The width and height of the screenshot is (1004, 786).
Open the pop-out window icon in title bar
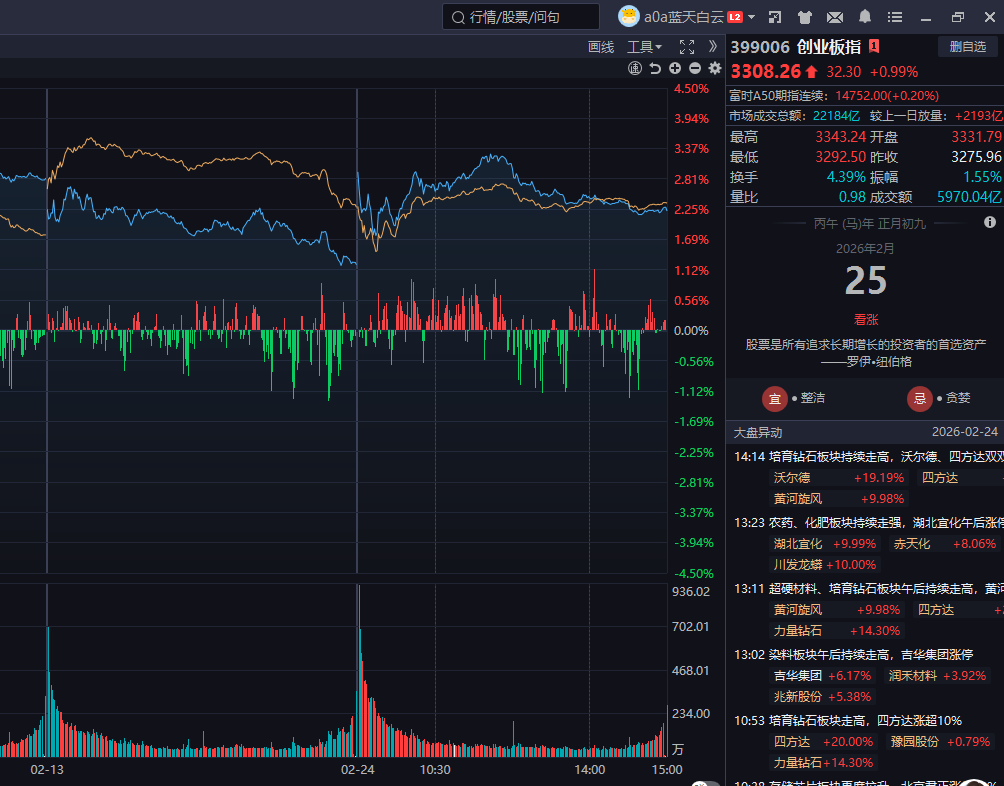(x=777, y=17)
